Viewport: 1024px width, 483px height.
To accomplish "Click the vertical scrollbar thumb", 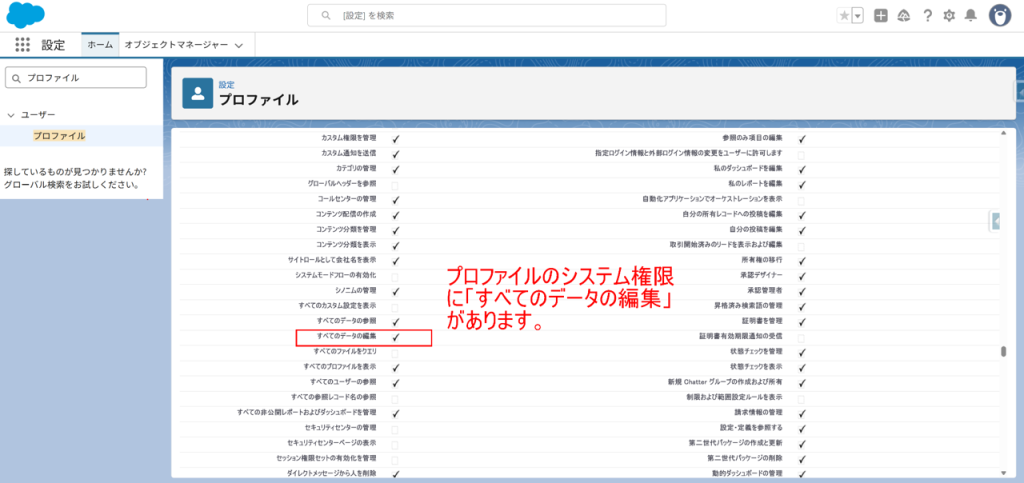I will [x=1004, y=352].
